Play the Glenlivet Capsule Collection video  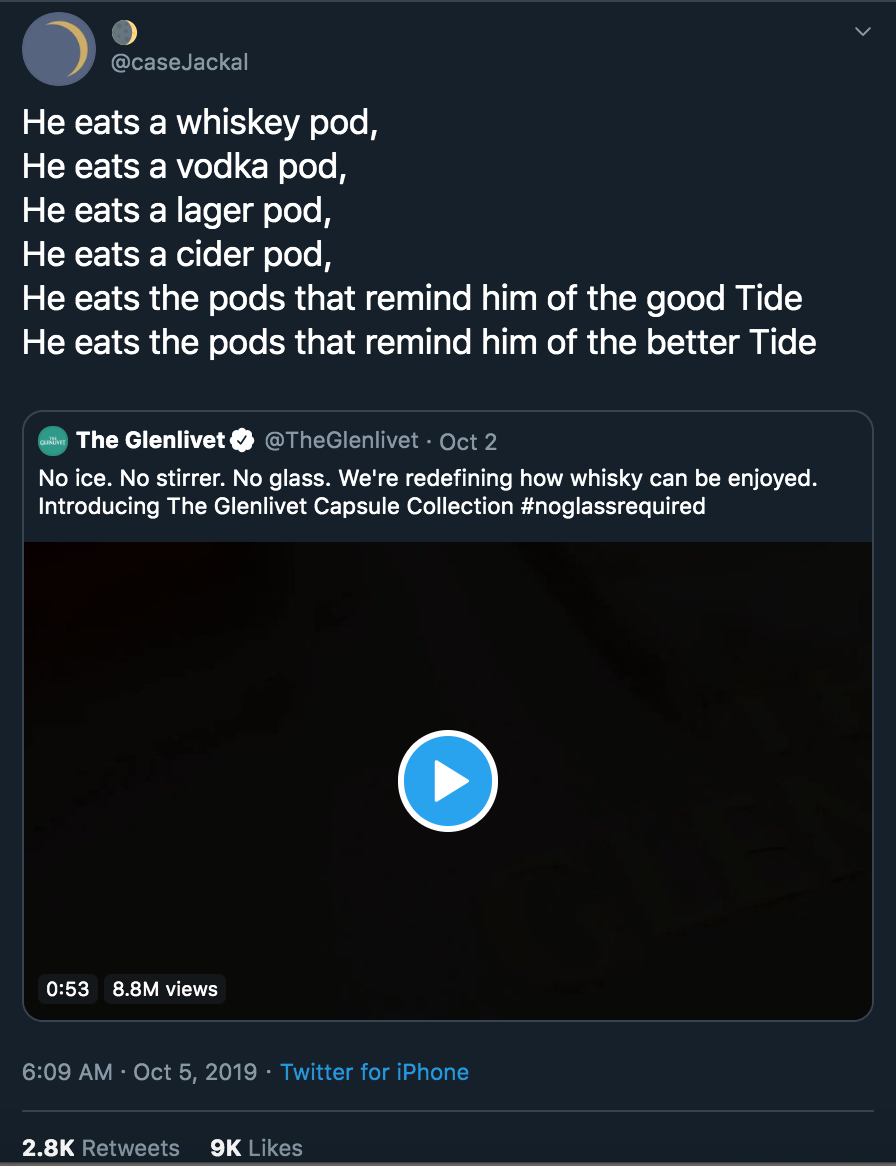[448, 781]
